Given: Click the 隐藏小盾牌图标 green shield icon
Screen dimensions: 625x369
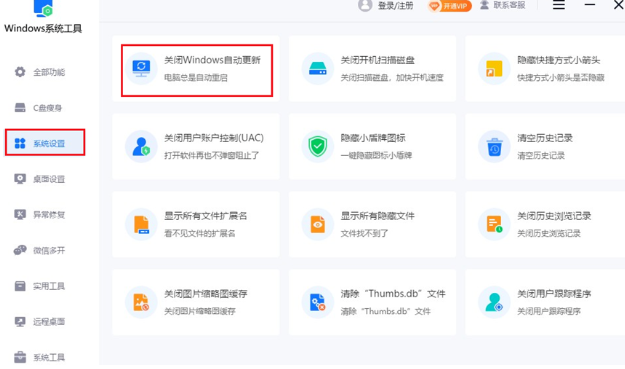Looking at the screenshot, I should click(x=318, y=146).
